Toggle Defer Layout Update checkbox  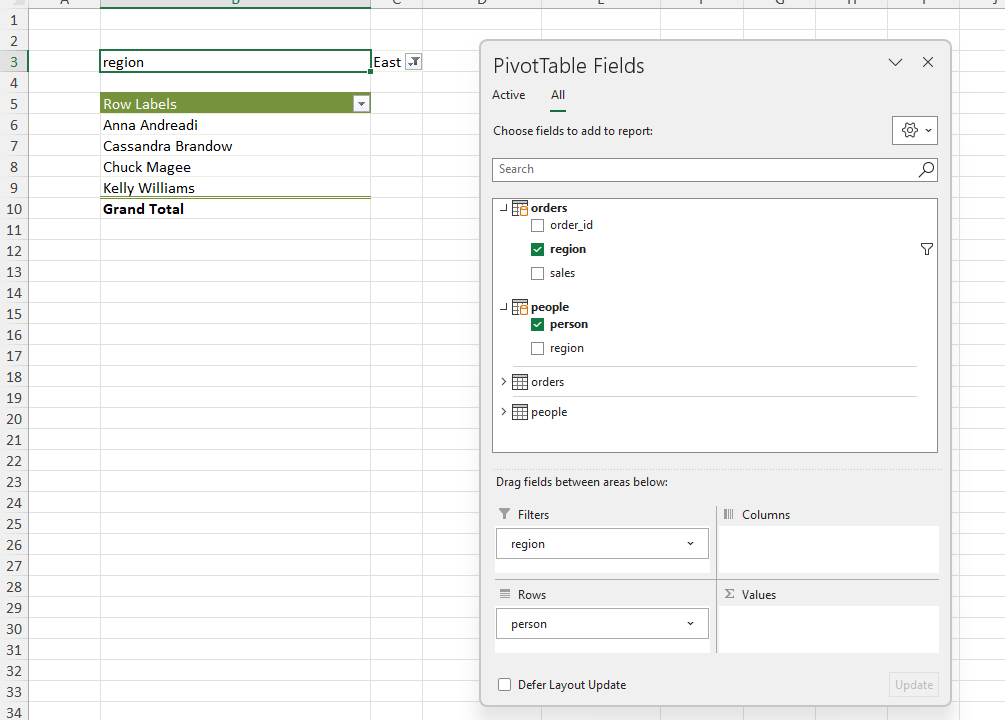click(x=505, y=685)
